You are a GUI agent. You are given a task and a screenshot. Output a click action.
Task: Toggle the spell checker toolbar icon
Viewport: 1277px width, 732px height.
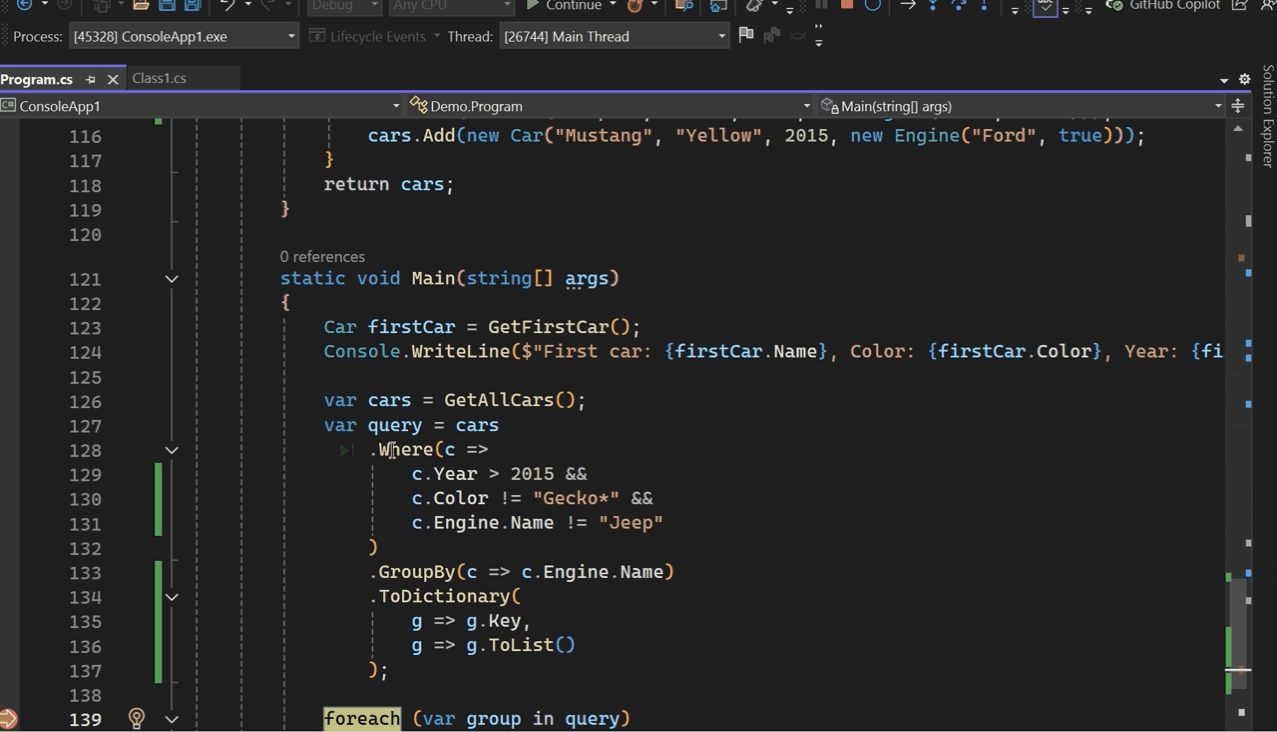pyautogui.click(x=1045, y=6)
